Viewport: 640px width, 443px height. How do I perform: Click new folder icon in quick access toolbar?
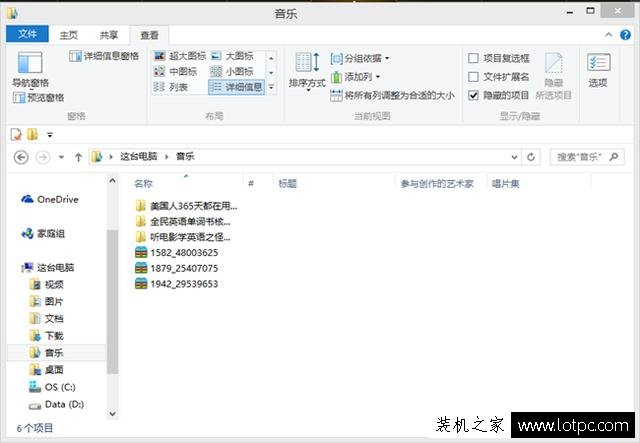(33, 134)
